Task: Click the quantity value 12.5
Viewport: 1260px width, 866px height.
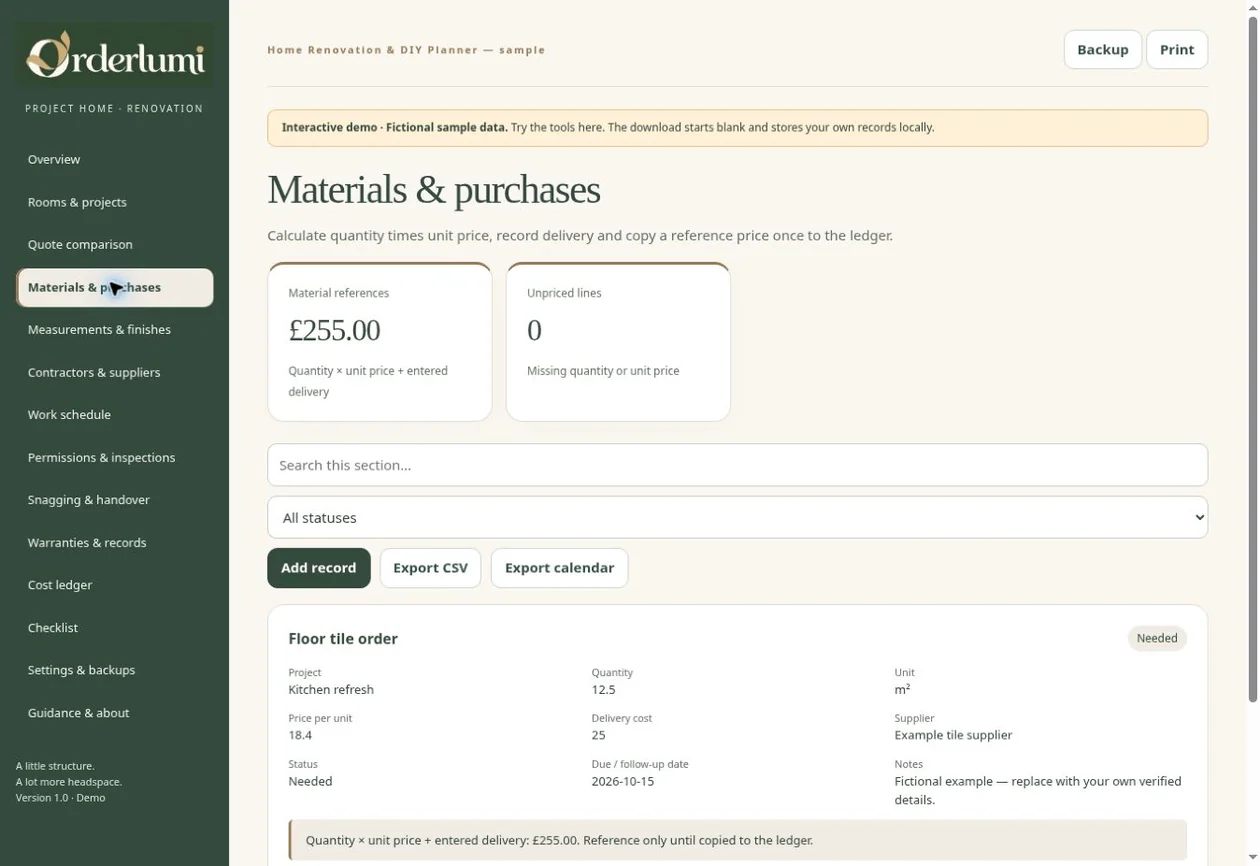Action: pyautogui.click(x=603, y=690)
